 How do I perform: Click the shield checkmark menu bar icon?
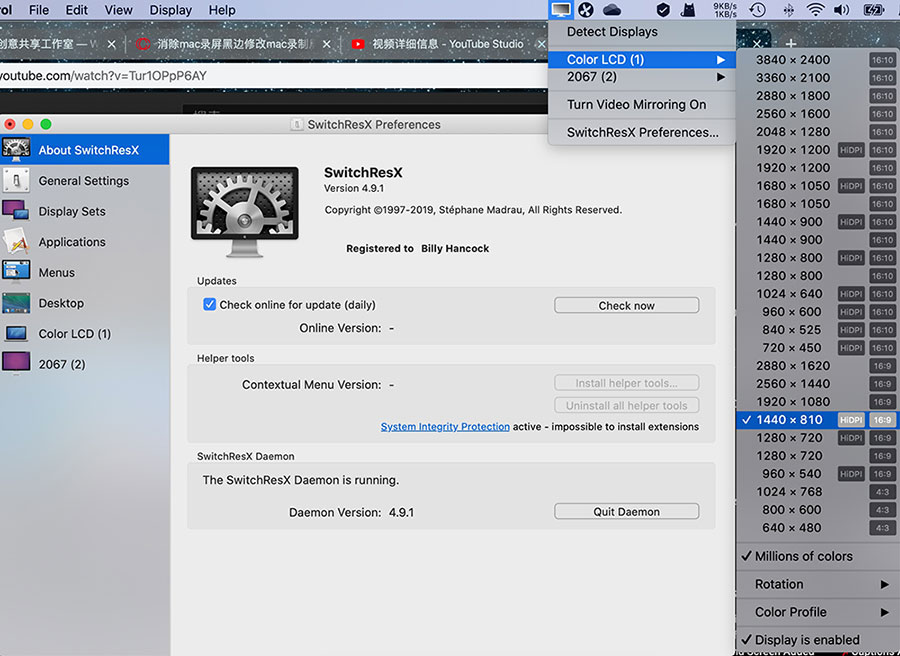(x=663, y=9)
